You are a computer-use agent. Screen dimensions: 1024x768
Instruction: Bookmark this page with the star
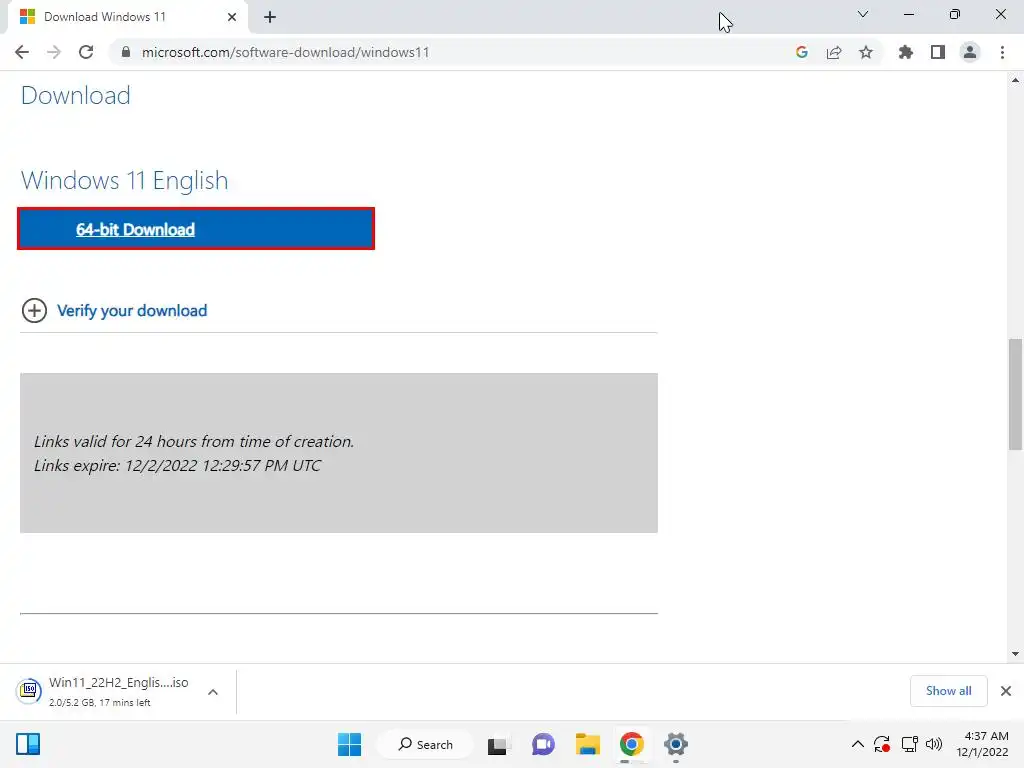866,52
